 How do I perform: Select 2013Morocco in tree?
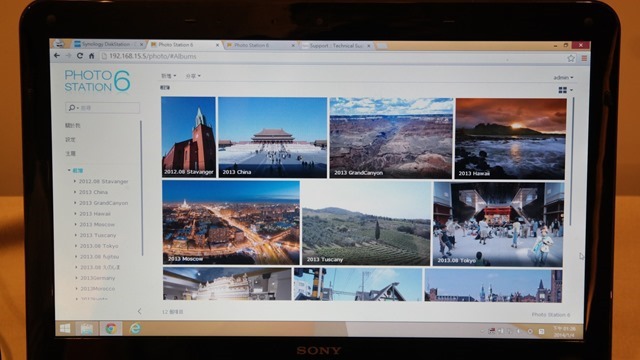tap(98, 289)
